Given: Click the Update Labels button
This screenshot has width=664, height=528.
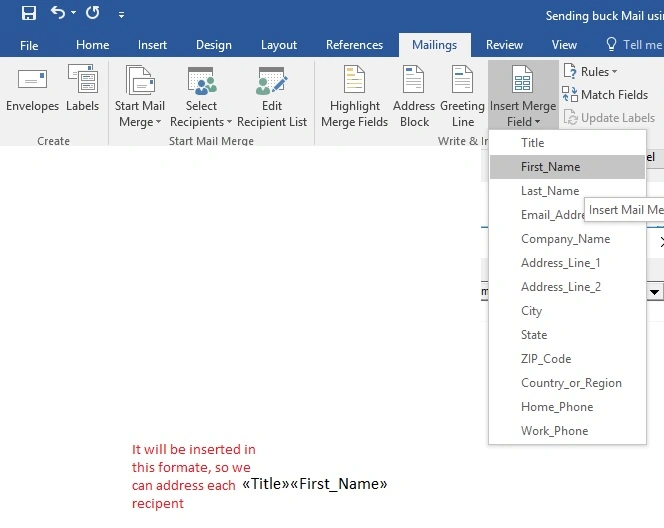Looking at the screenshot, I should click(609, 117).
